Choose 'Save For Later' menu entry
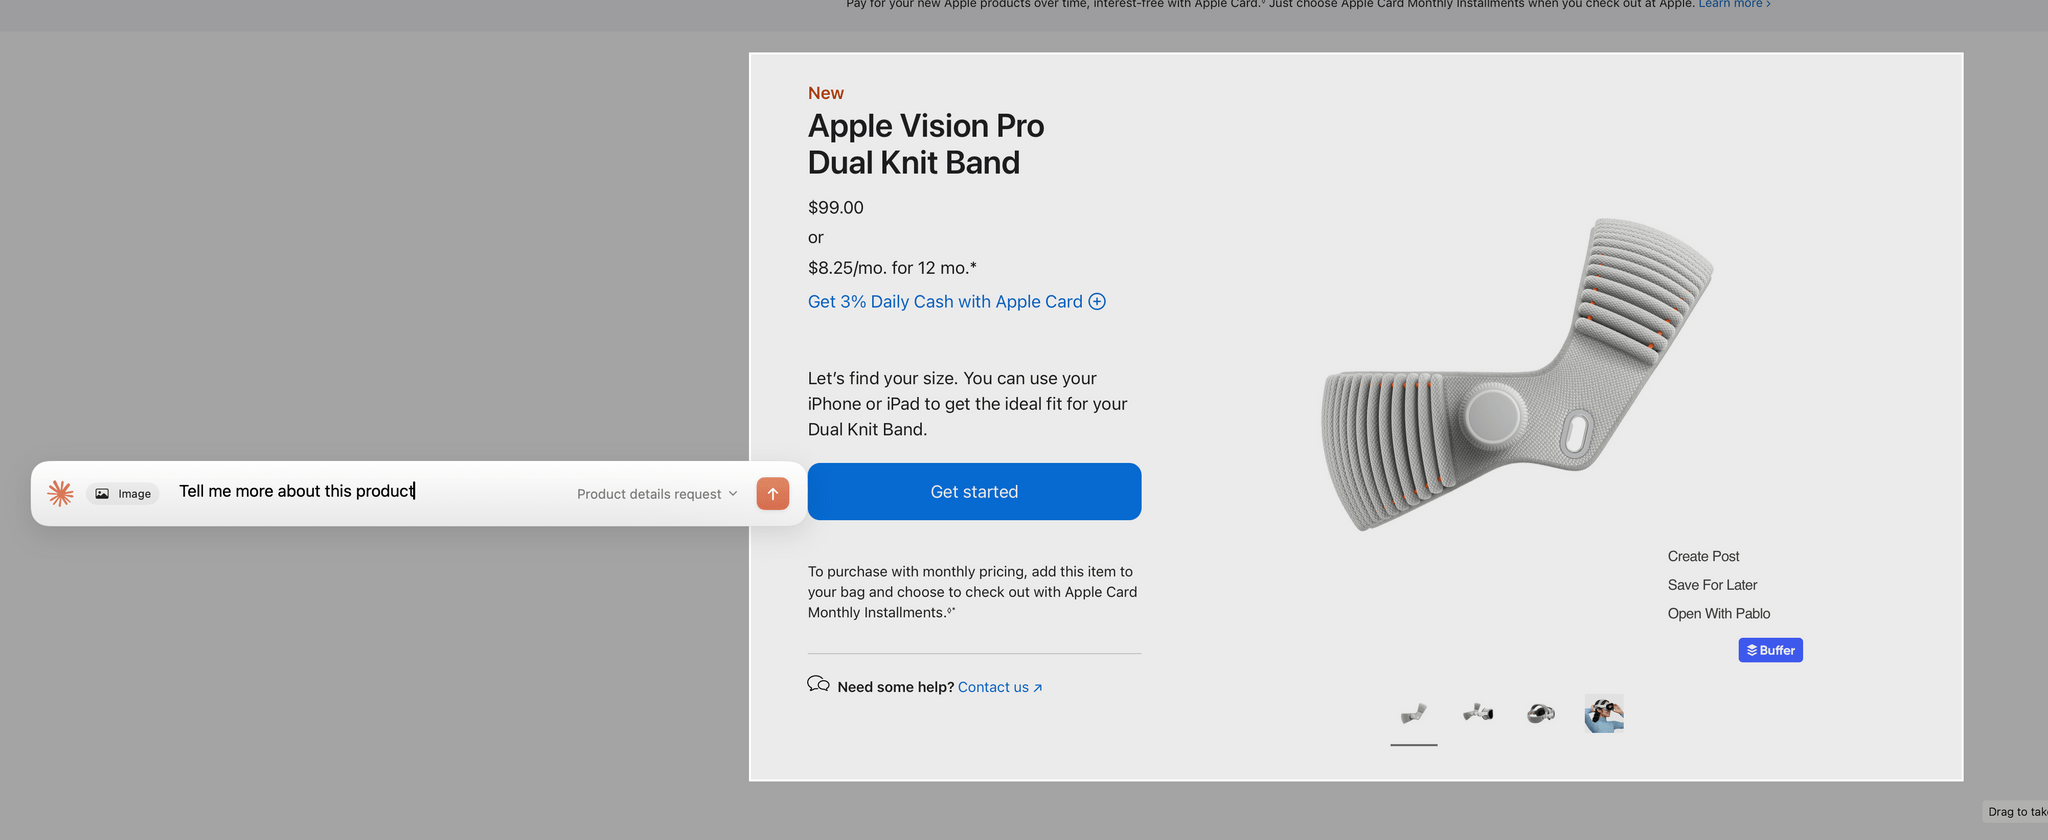This screenshot has width=2048, height=840. (1712, 585)
